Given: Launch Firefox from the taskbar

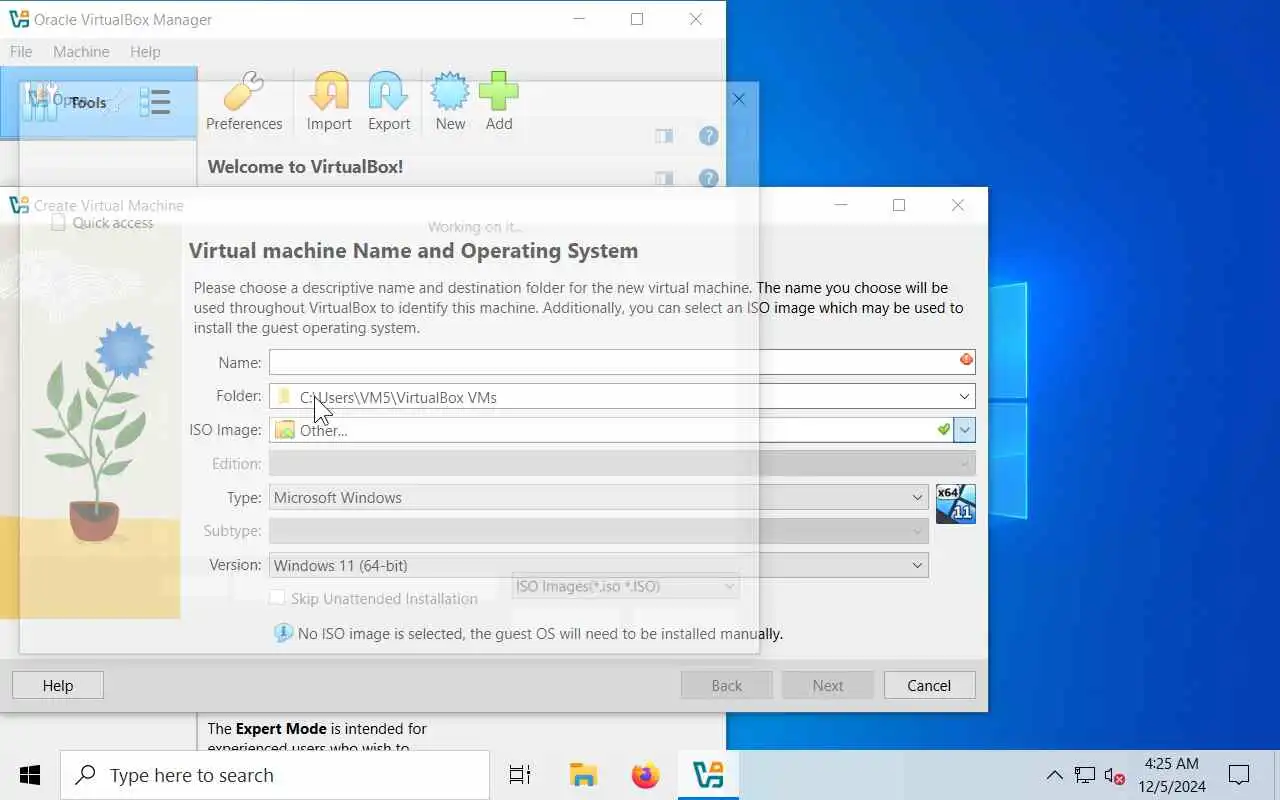Looking at the screenshot, I should coord(646,775).
